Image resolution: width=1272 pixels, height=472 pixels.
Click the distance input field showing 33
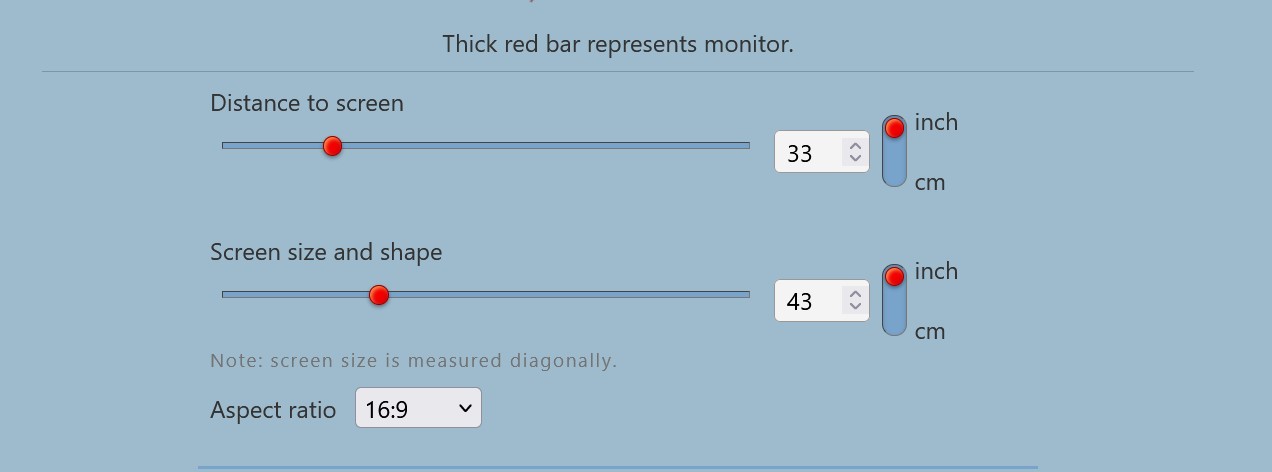click(x=822, y=152)
